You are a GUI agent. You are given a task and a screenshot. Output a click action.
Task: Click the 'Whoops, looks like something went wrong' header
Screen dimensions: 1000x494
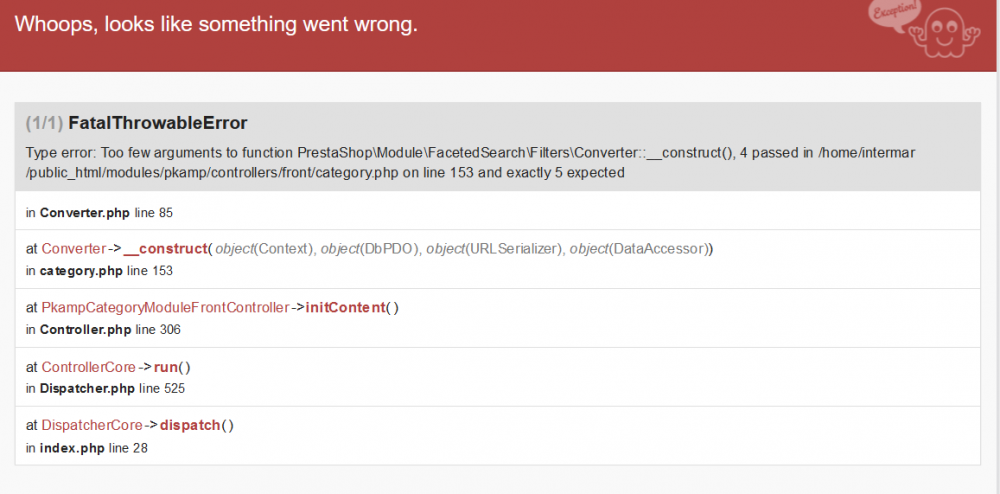216,24
